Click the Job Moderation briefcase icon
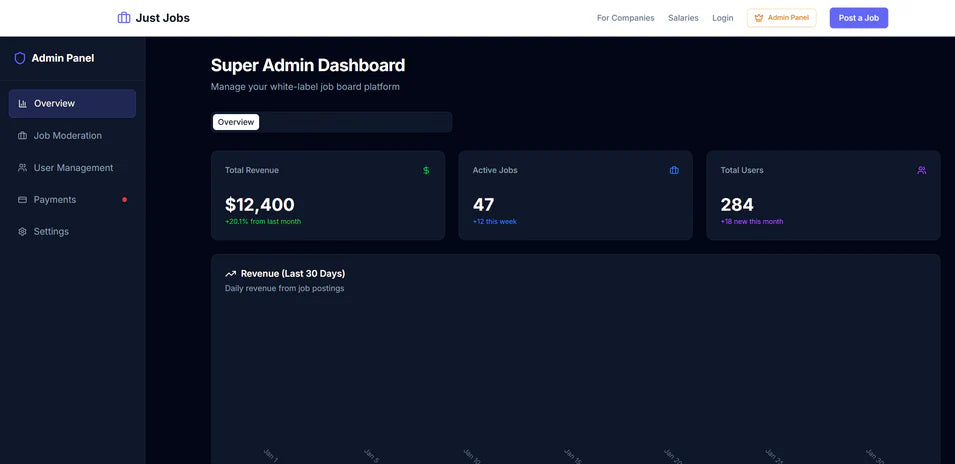The image size is (955, 464). coord(23,136)
